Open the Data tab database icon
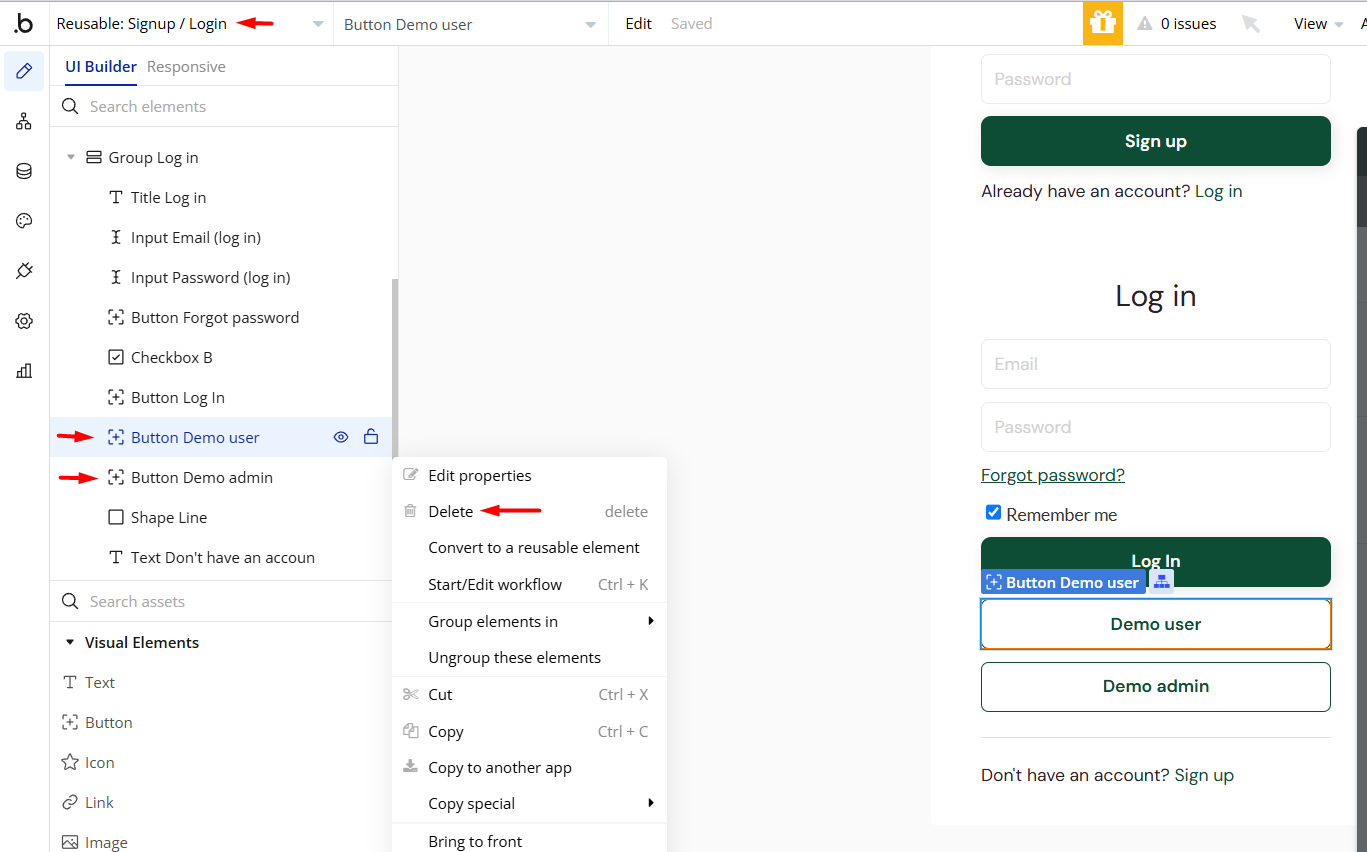1367x852 pixels. pos(24,171)
